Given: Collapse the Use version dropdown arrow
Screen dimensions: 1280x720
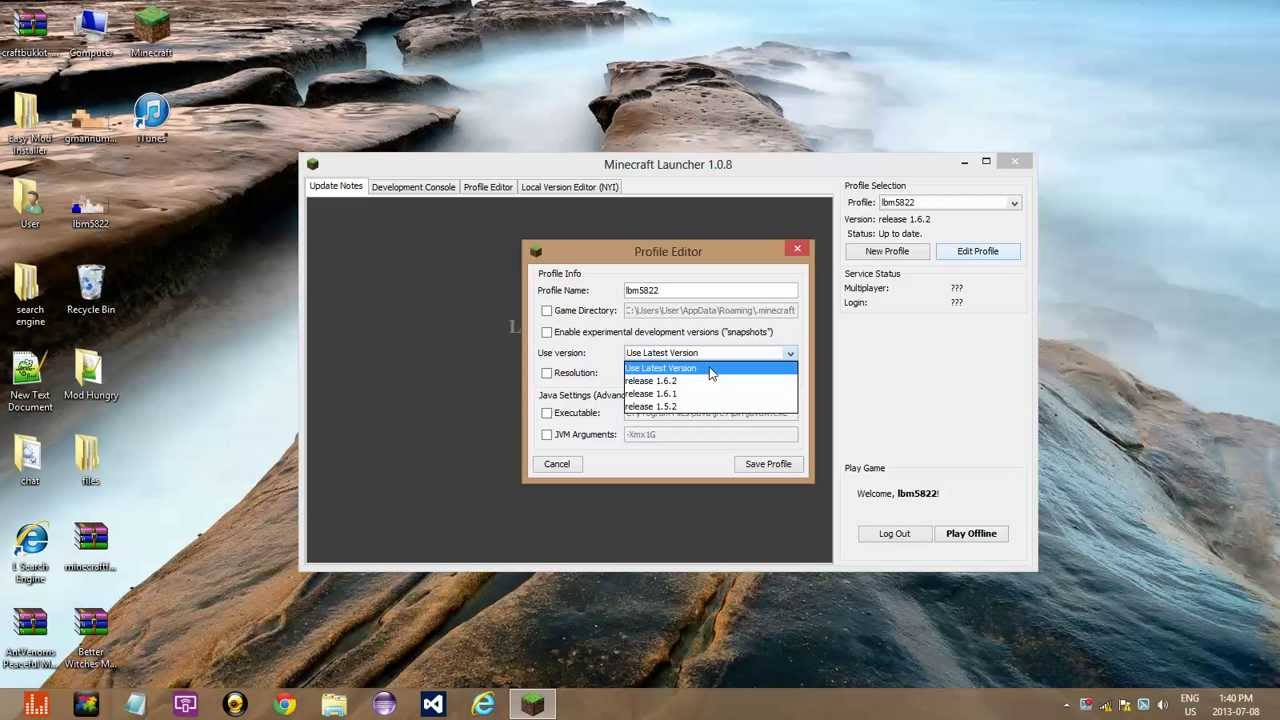Looking at the screenshot, I should (x=790, y=353).
